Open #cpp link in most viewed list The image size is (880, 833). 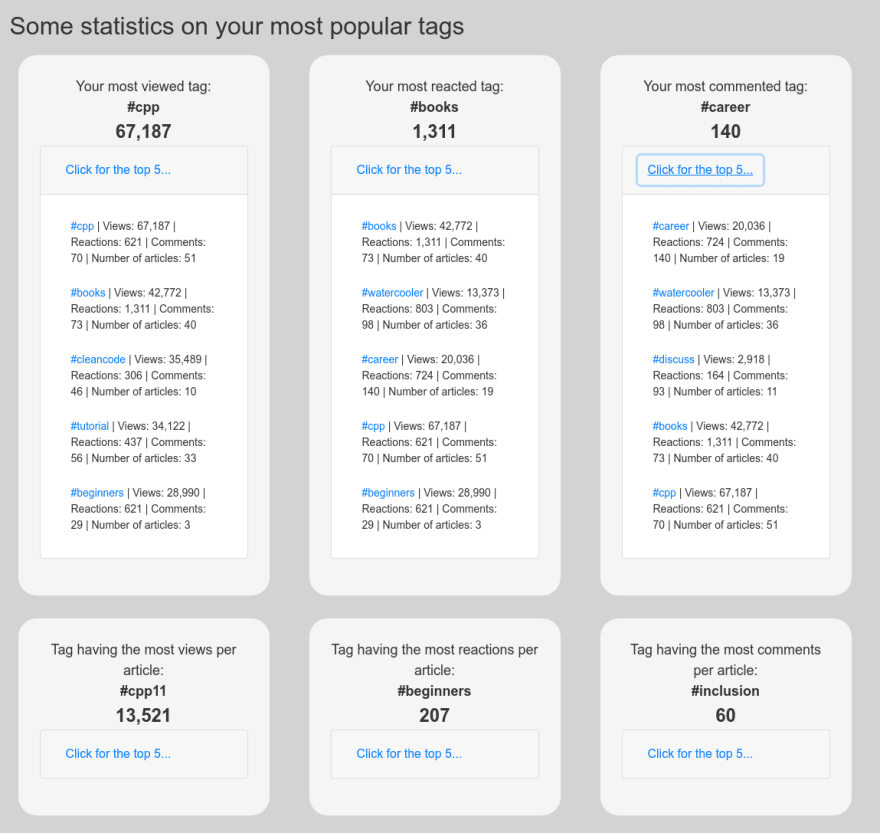click(82, 226)
